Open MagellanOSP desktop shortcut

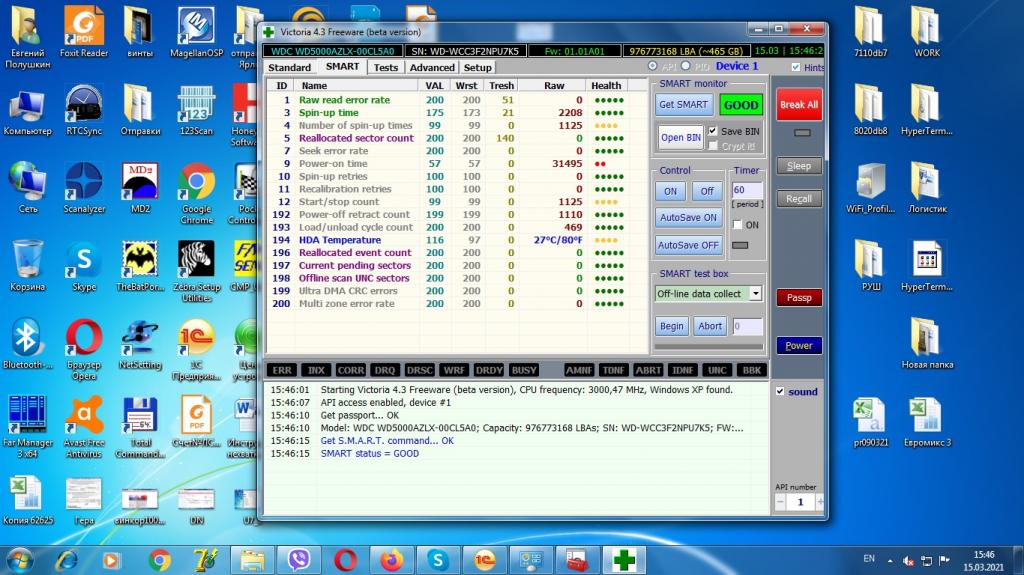coord(197,33)
